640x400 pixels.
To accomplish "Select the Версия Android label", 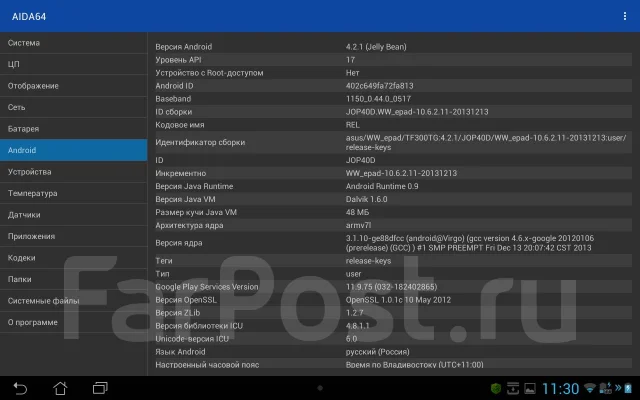I will pos(184,47).
